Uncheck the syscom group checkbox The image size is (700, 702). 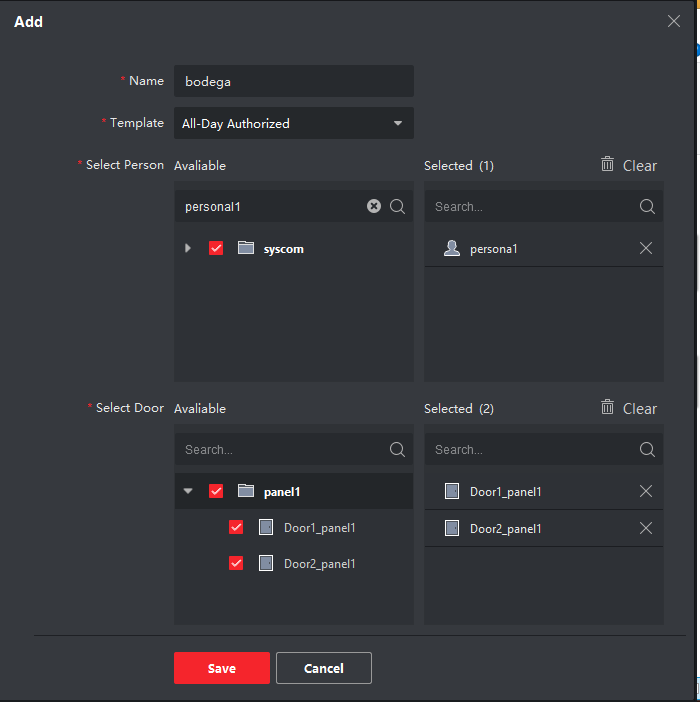(x=216, y=248)
